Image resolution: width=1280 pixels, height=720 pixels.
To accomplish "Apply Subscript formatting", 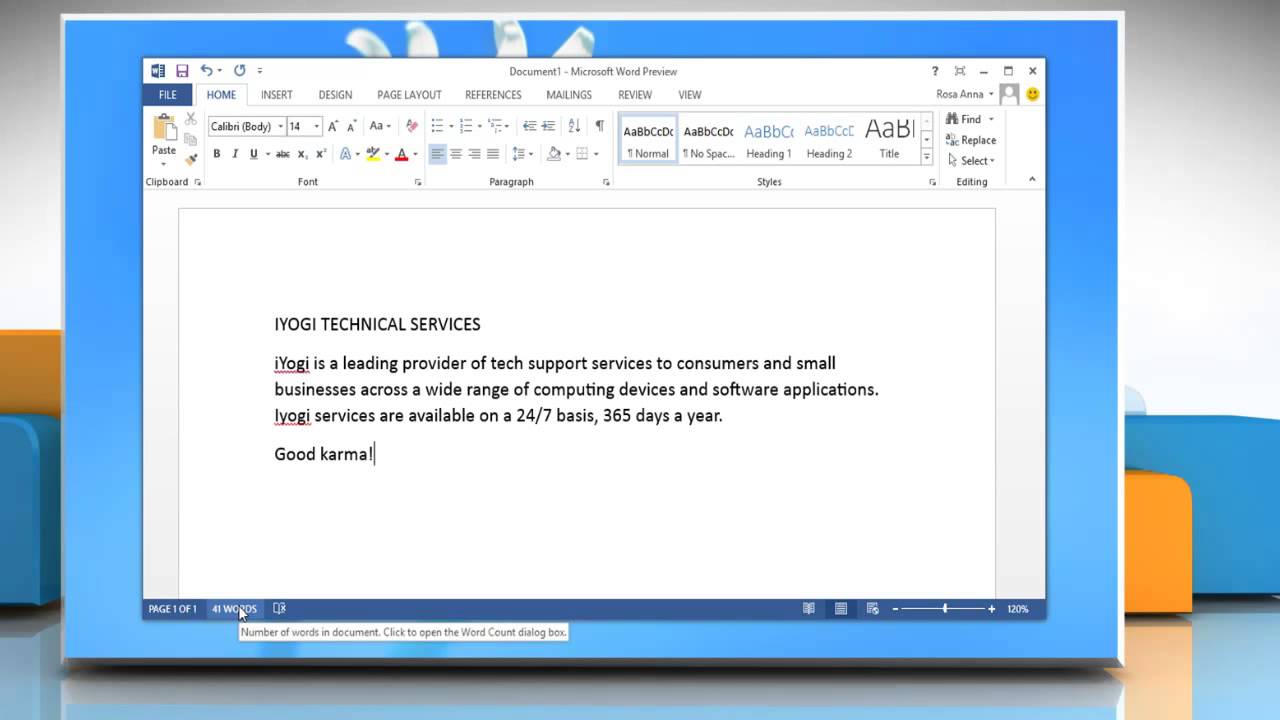I will (304, 154).
